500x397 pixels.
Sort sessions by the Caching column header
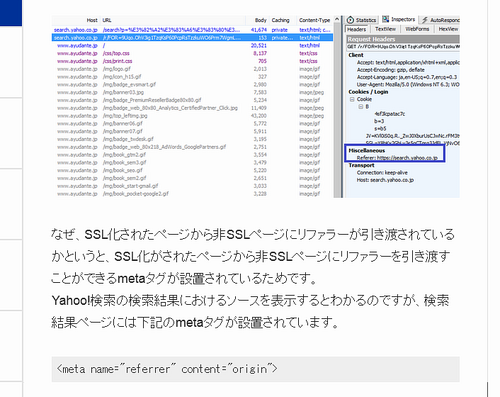tap(280, 20)
